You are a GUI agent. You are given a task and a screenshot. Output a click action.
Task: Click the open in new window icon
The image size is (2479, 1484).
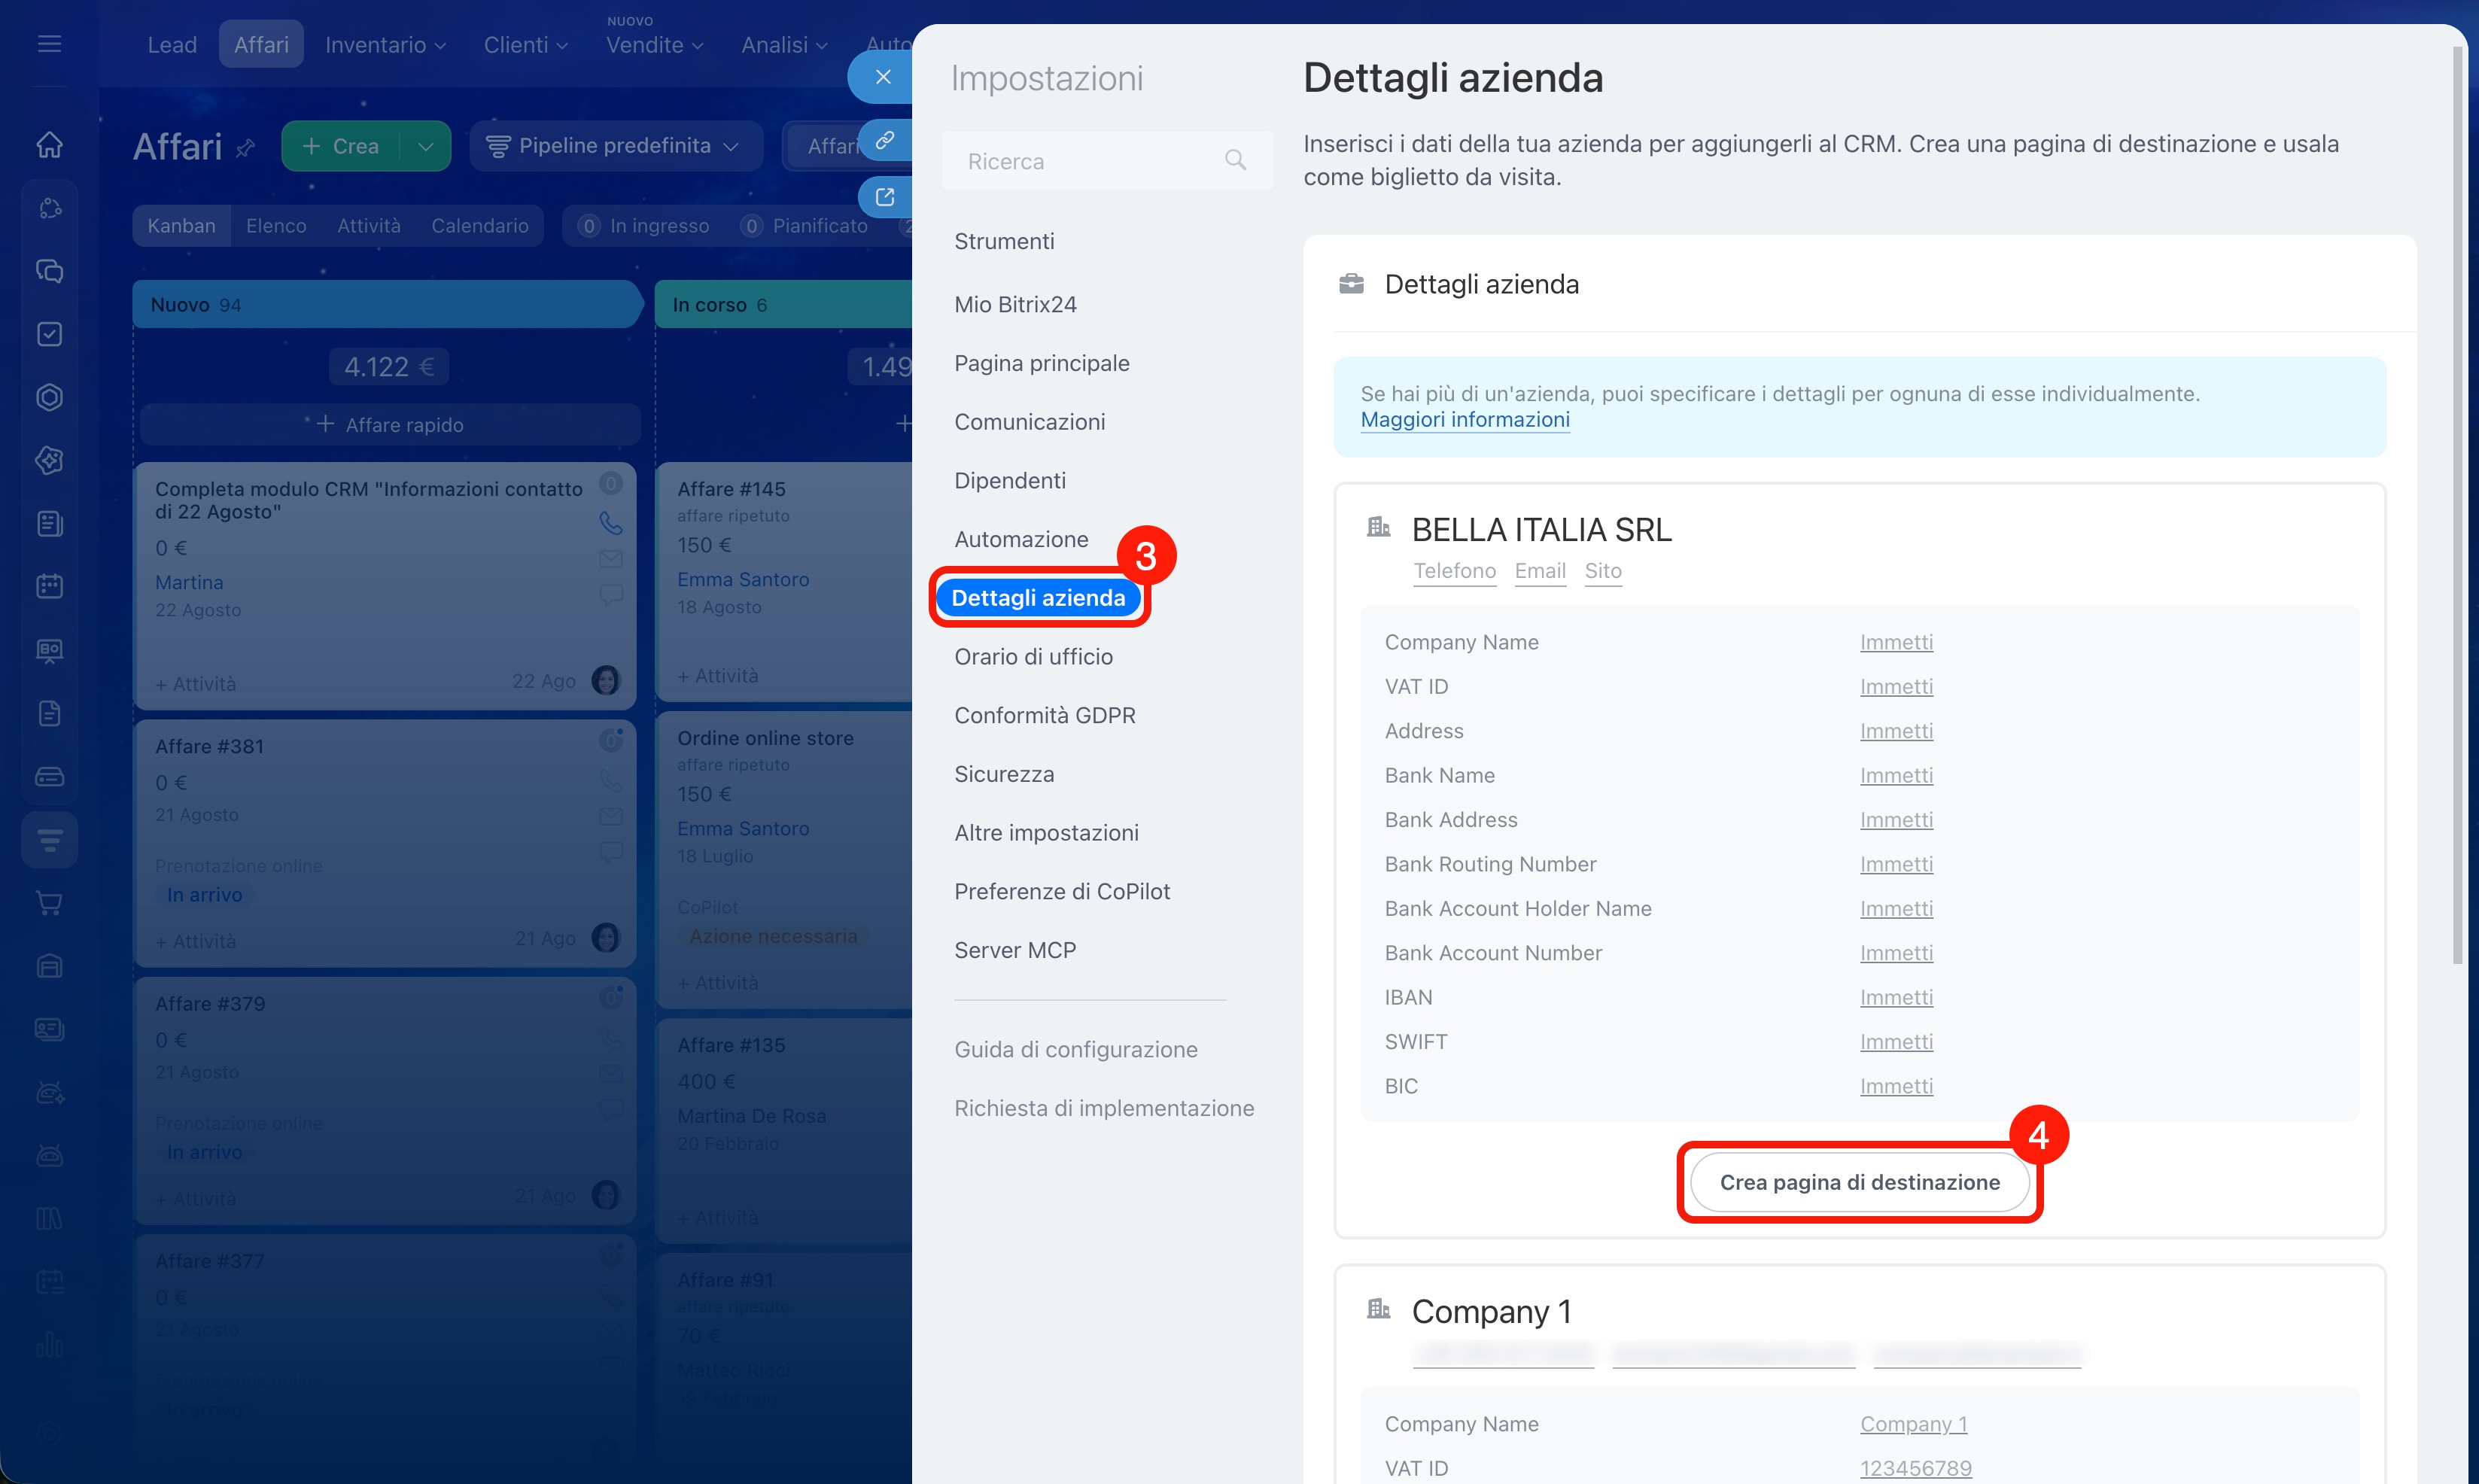[885, 196]
